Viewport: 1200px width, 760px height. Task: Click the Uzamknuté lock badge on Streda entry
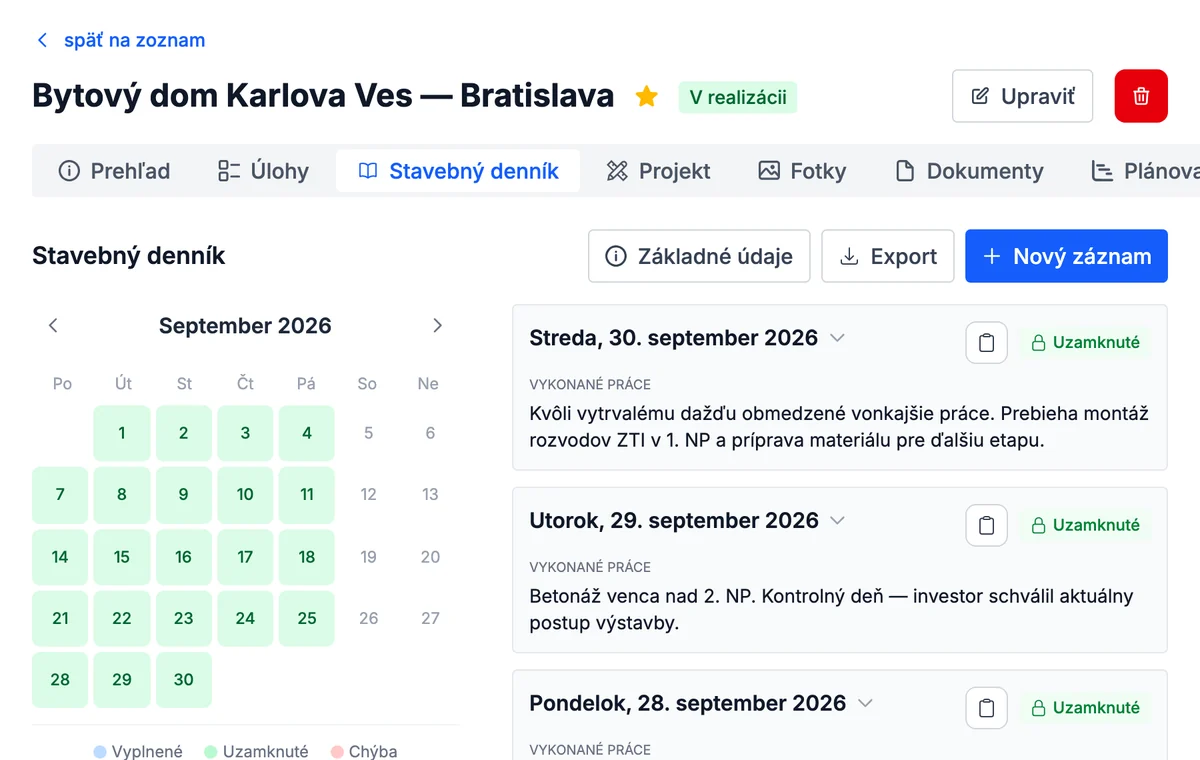pos(1085,342)
